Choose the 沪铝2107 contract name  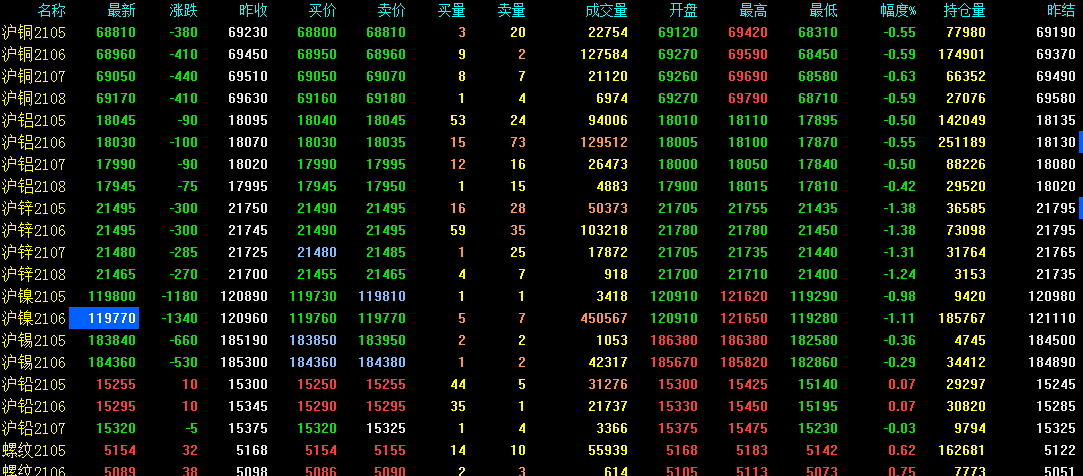(33, 164)
